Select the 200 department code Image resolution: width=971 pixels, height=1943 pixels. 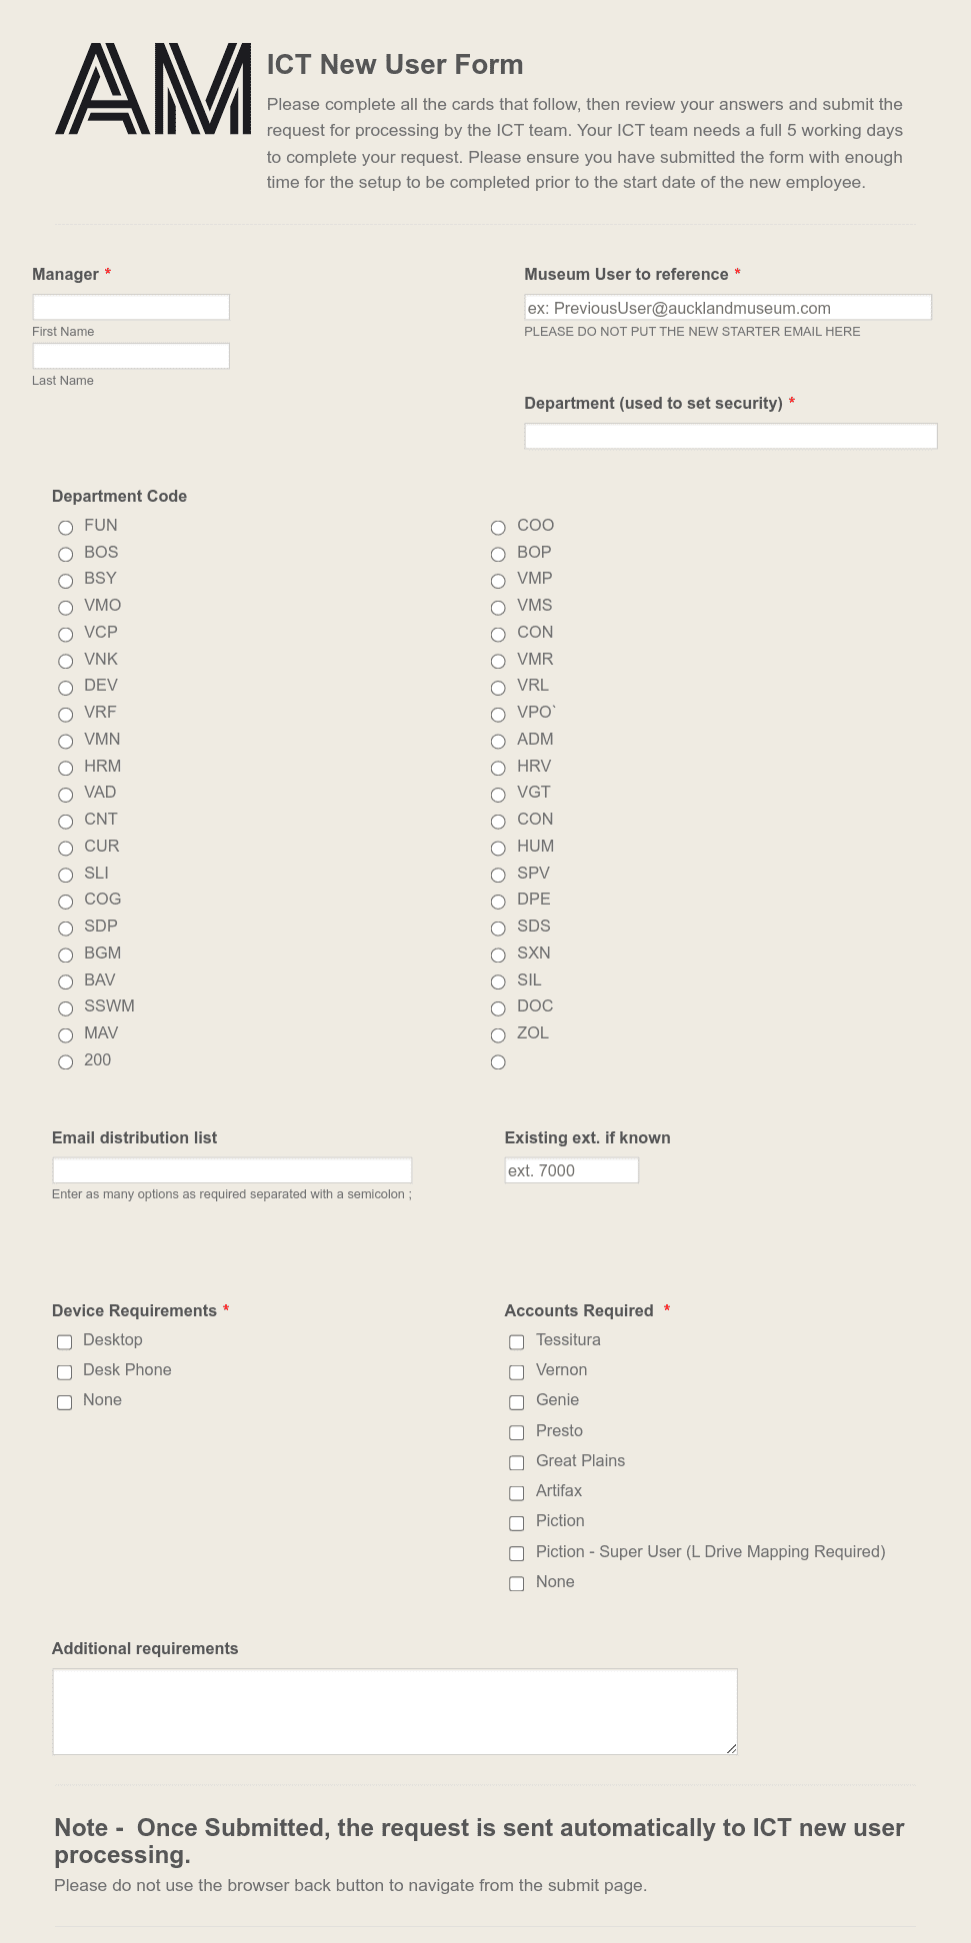[65, 1062]
